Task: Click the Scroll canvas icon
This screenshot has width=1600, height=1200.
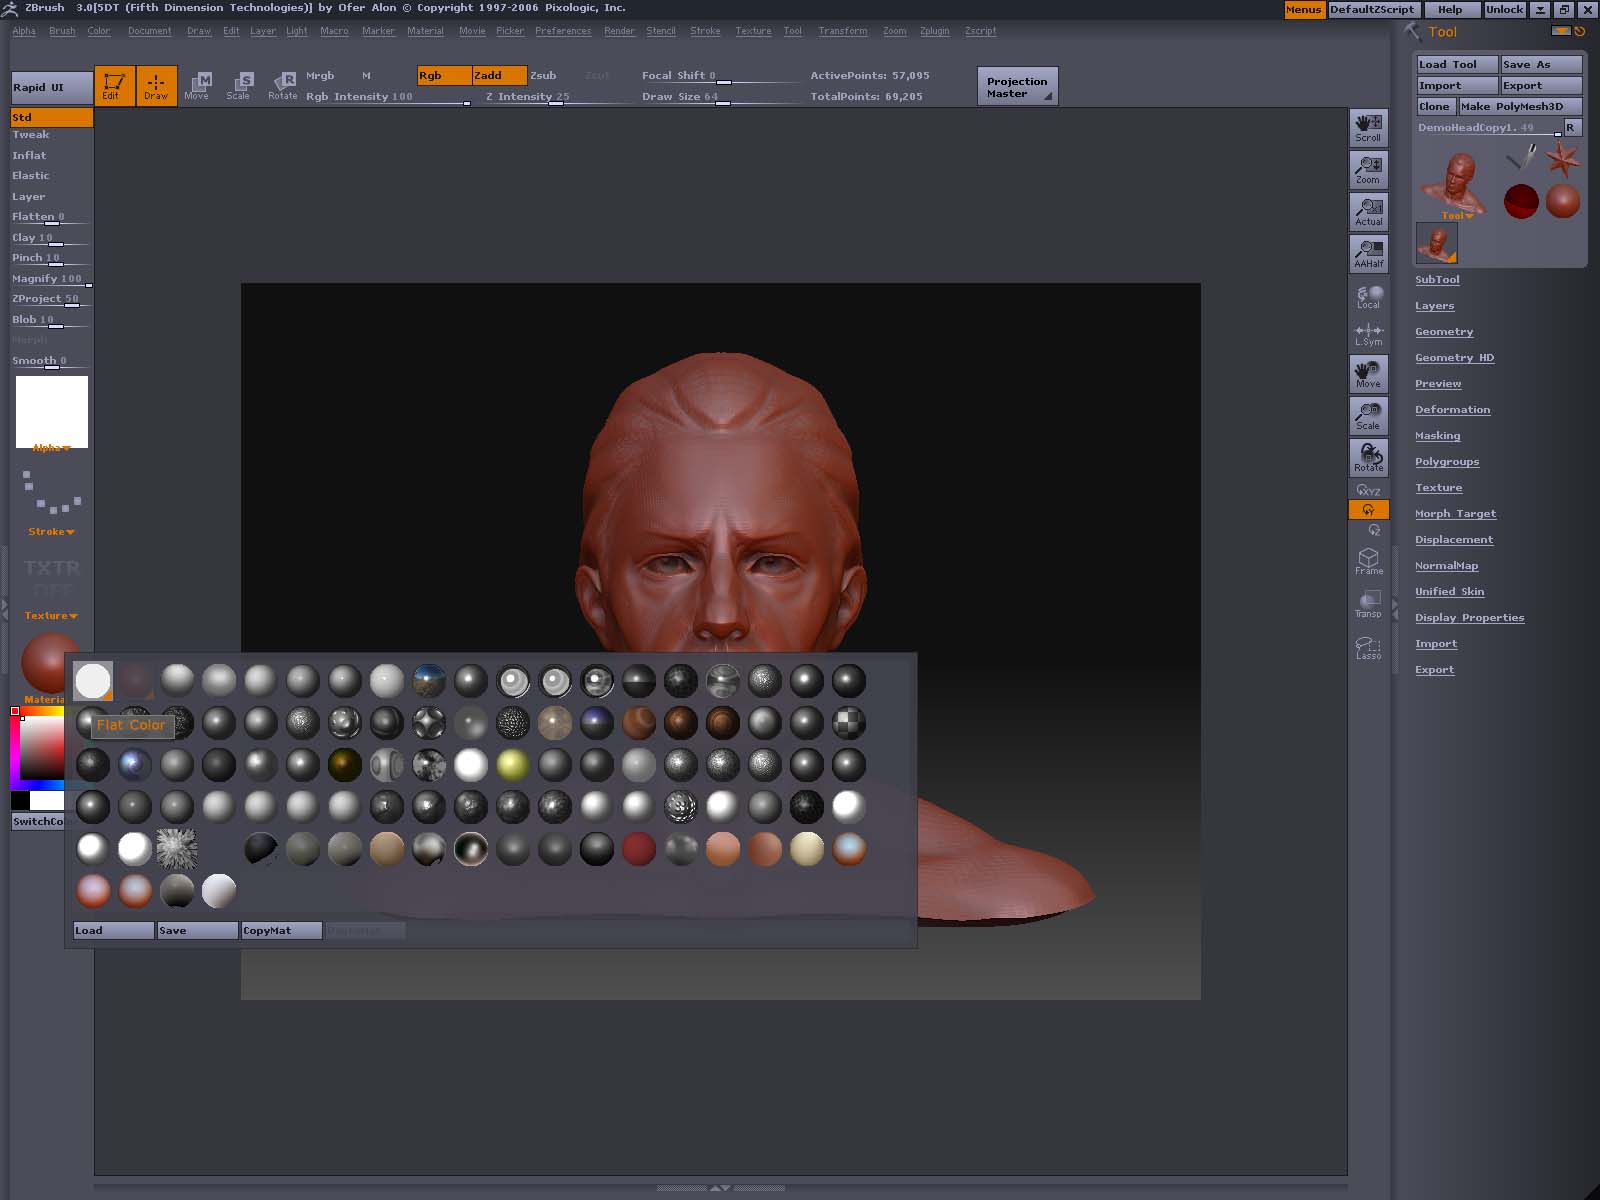Action: tap(1368, 128)
